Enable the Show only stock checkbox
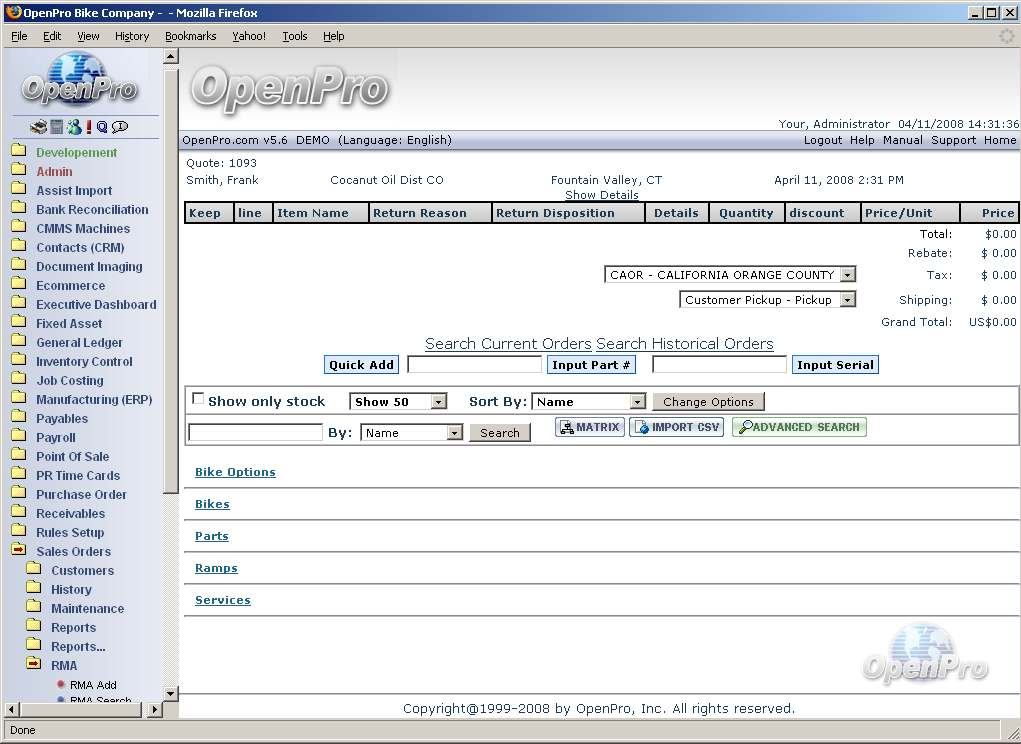 click(x=198, y=399)
